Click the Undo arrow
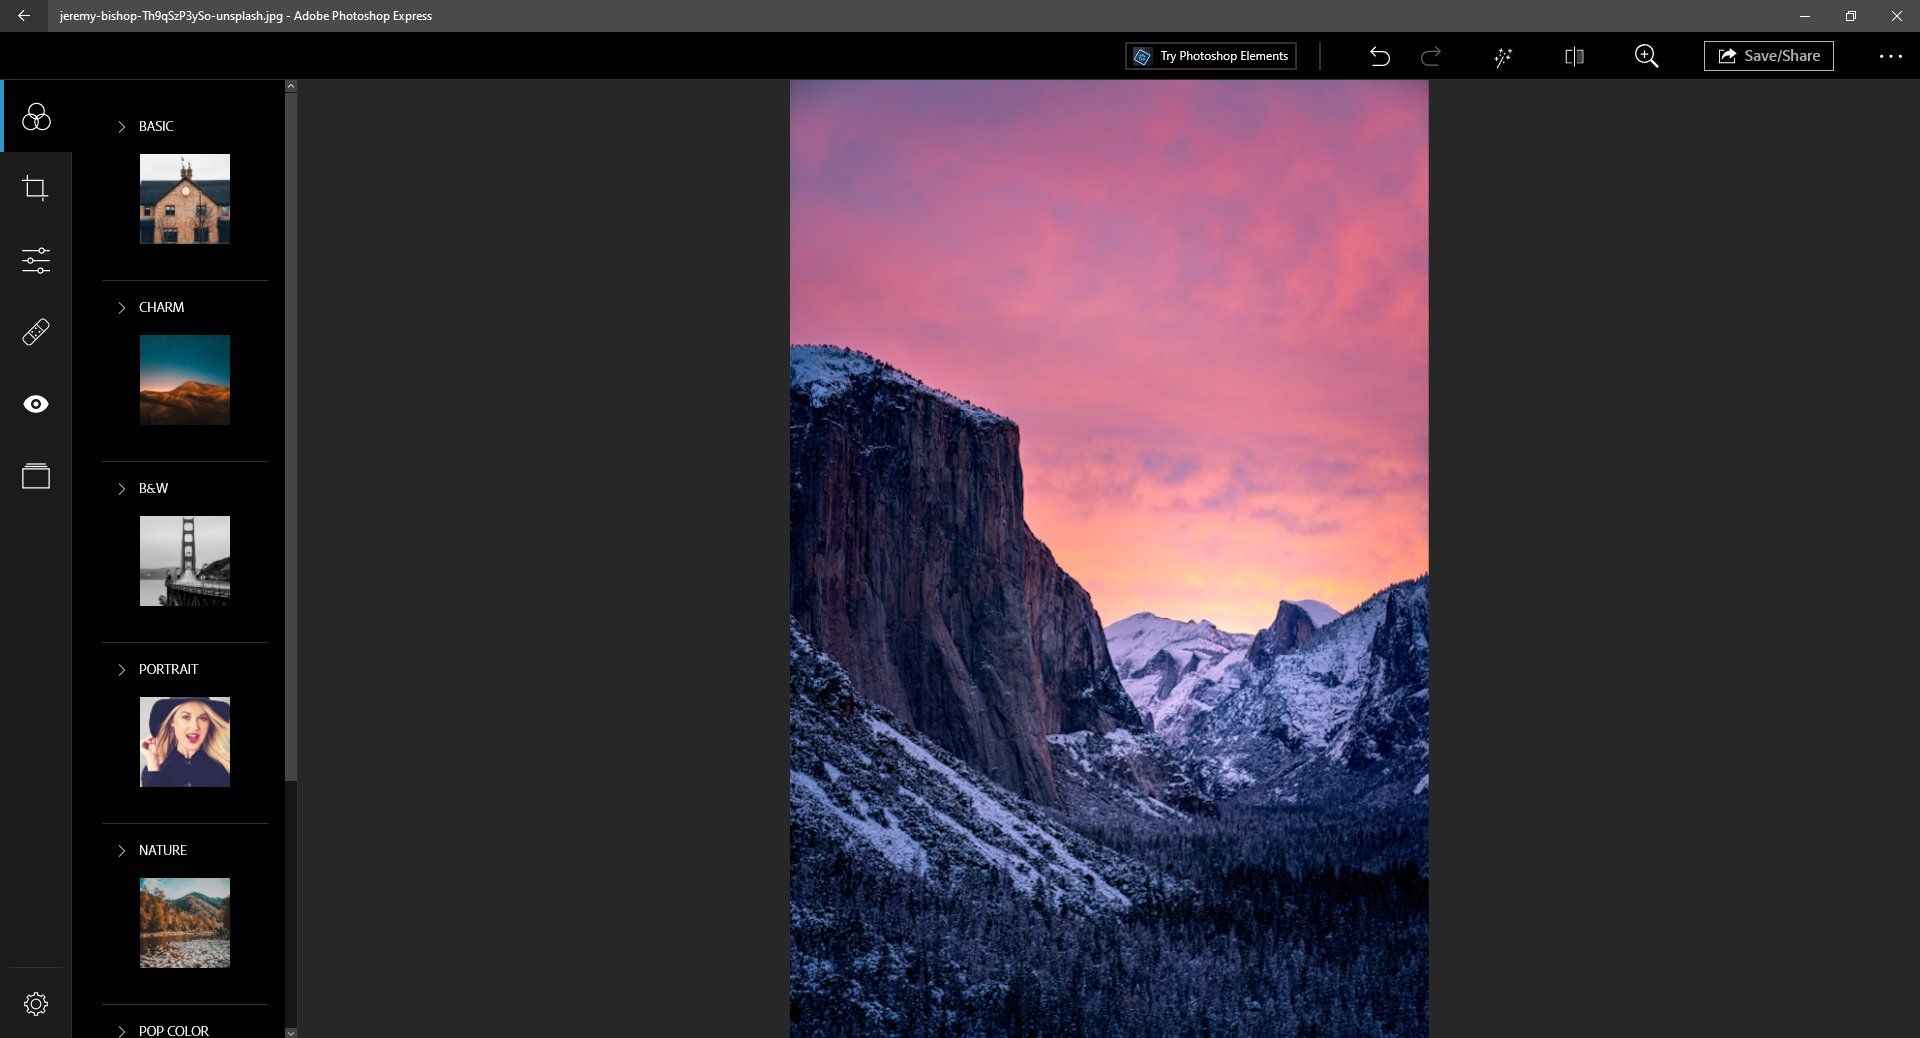Viewport: 1920px width, 1038px height. [1379, 57]
